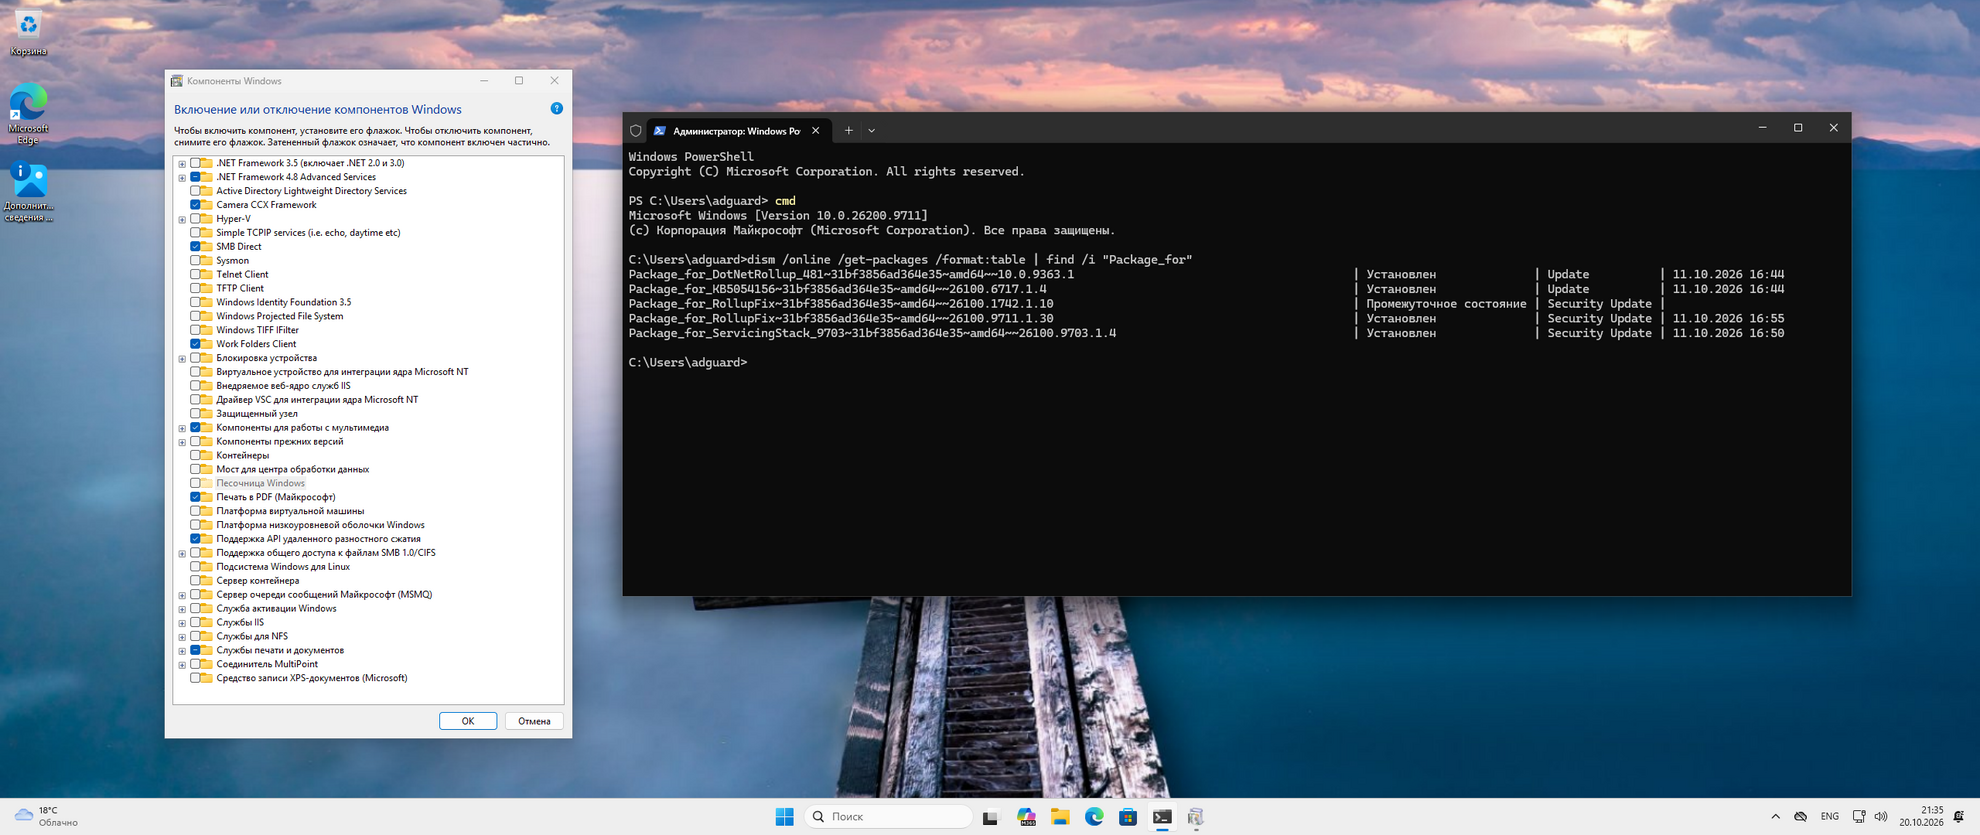Select the Terminal icon in taskbar
The image size is (1980, 835).
(x=1162, y=817)
